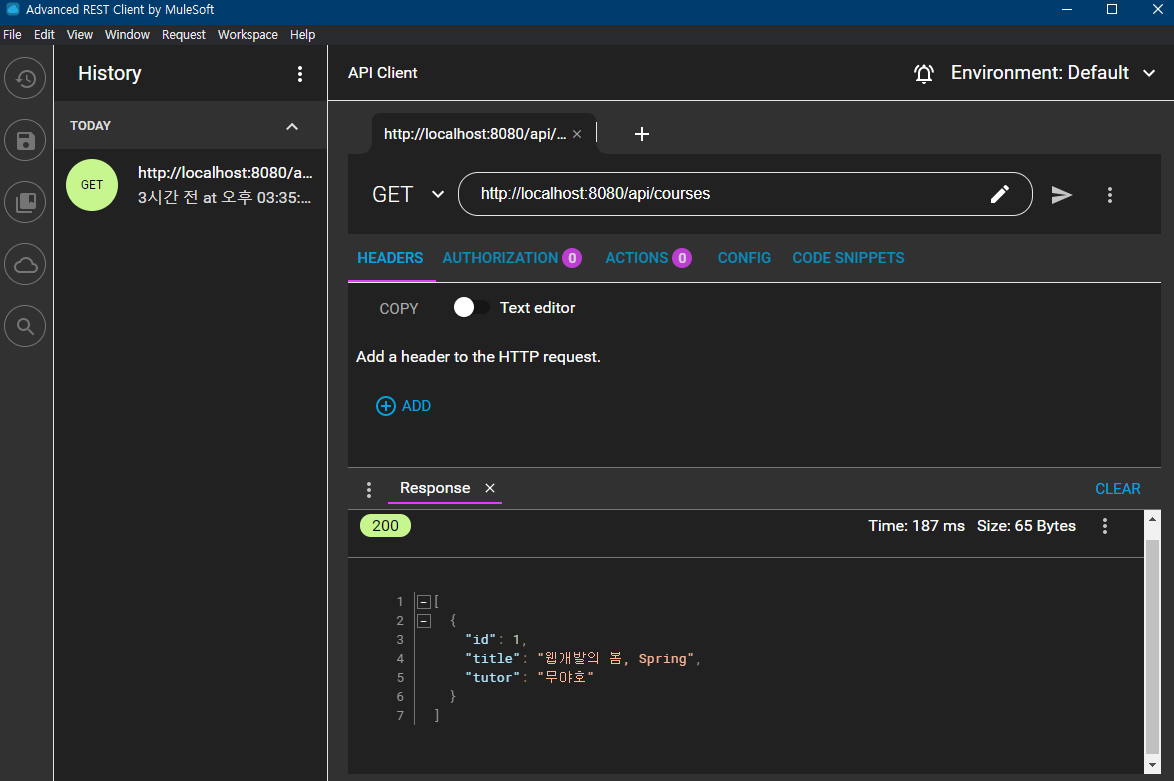Switch to the AUTHORIZATION tab
Image resolution: width=1174 pixels, height=781 pixels.
tap(511, 258)
